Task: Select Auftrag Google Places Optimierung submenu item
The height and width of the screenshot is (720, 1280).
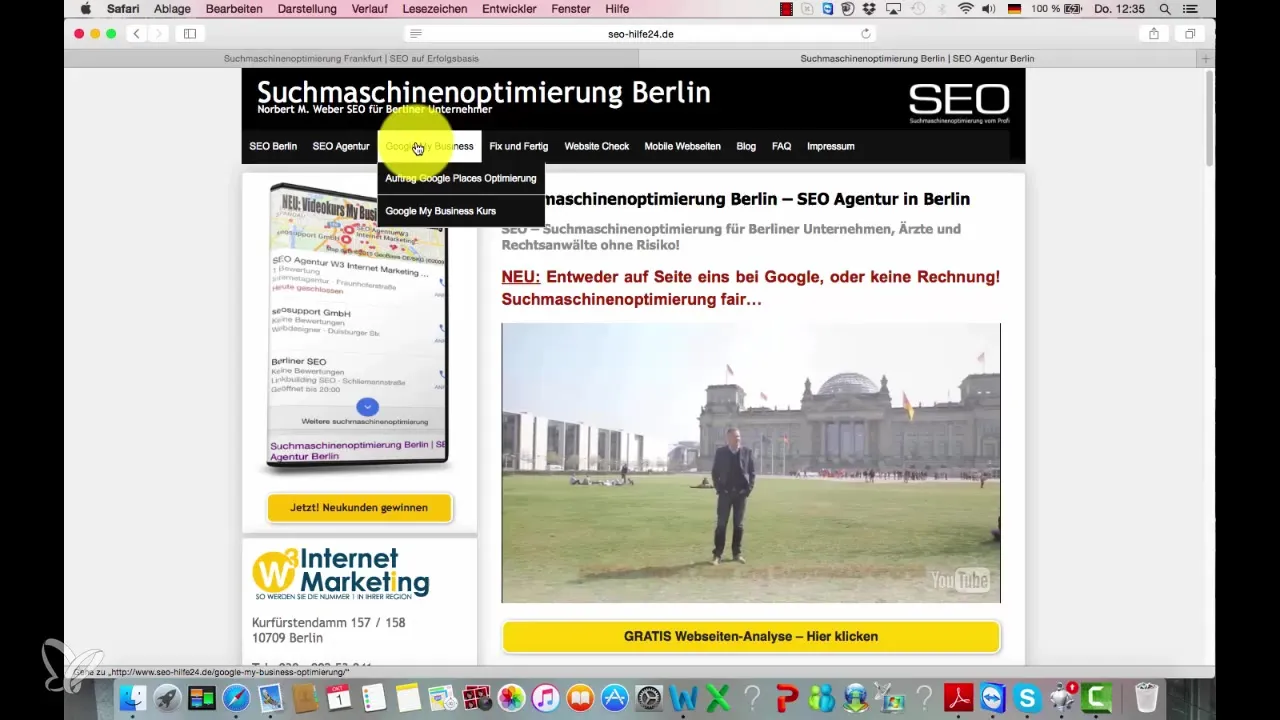Action: pos(461,178)
